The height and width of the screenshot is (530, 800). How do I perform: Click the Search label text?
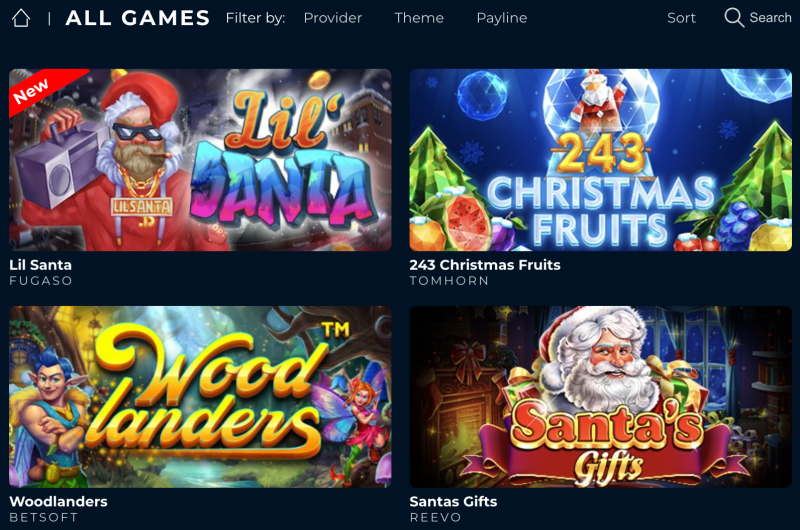[x=770, y=18]
